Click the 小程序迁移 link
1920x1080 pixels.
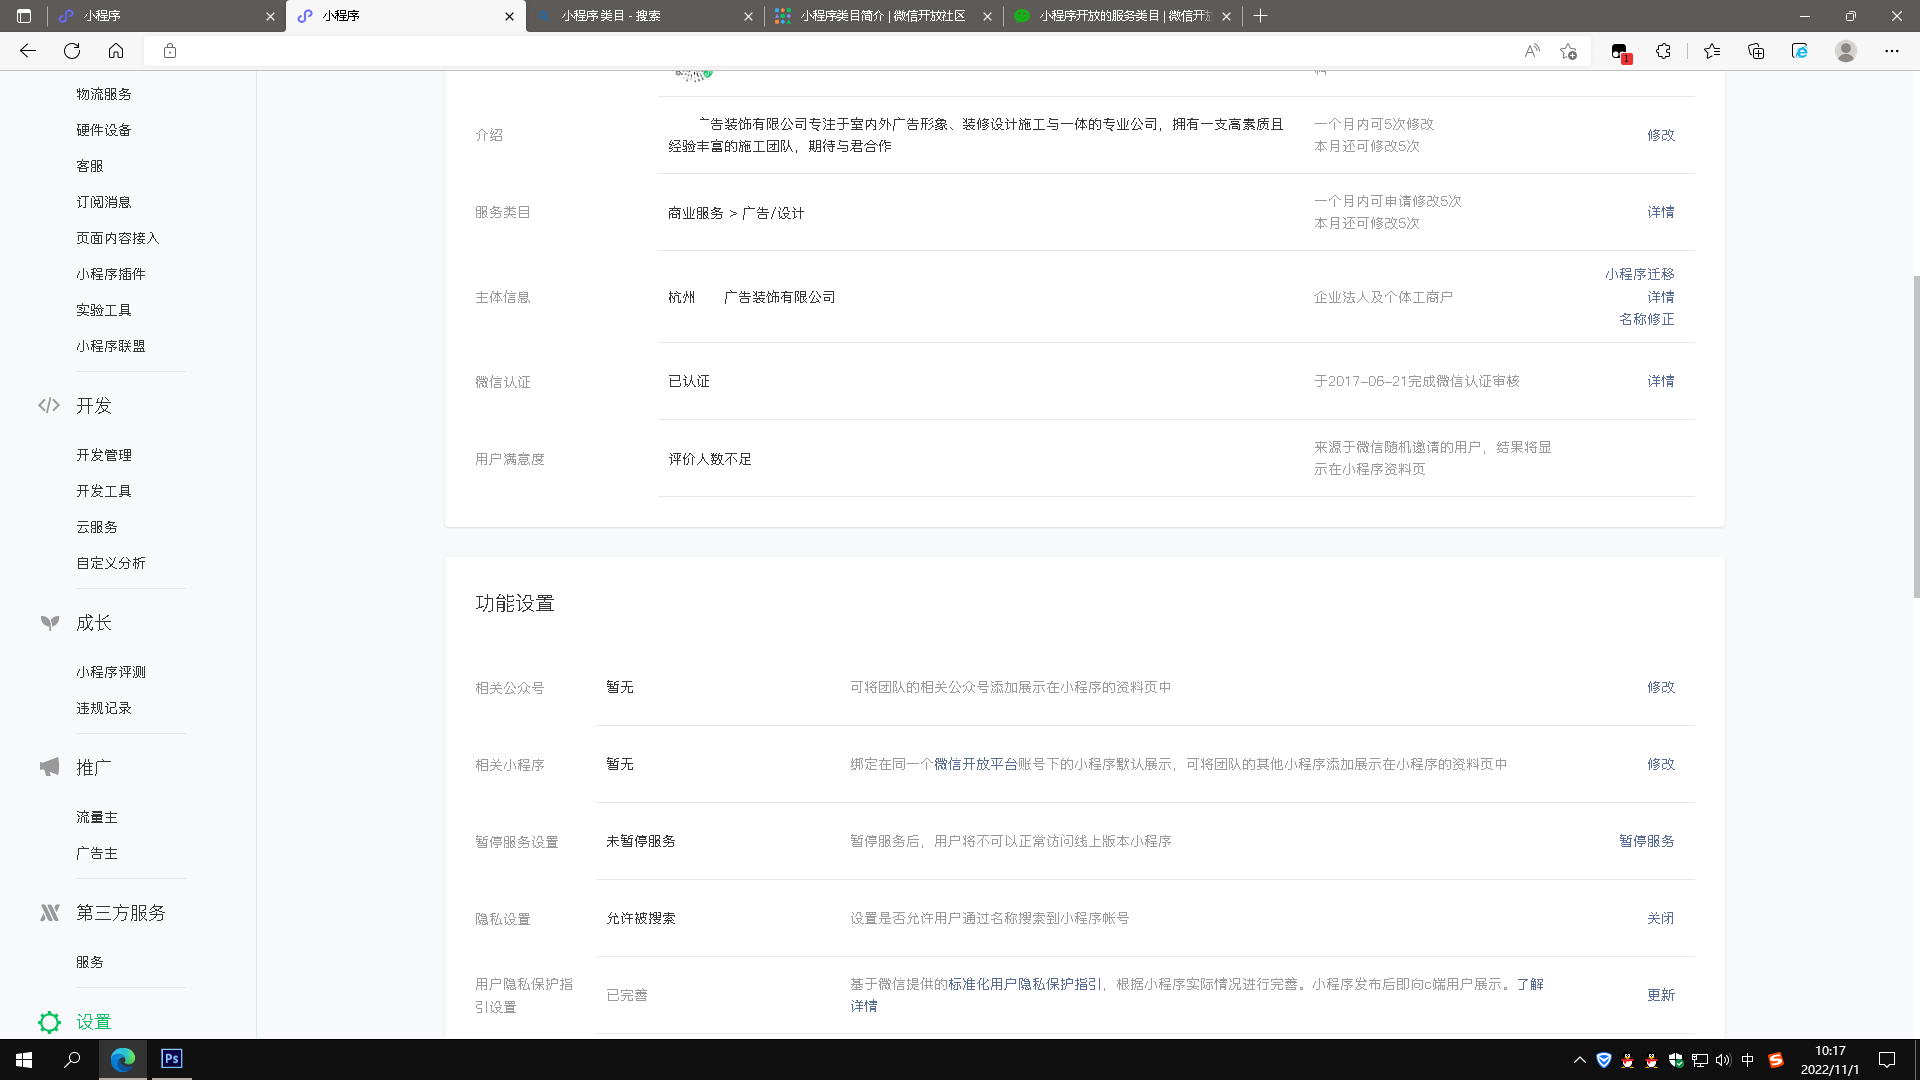pos(1639,274)
